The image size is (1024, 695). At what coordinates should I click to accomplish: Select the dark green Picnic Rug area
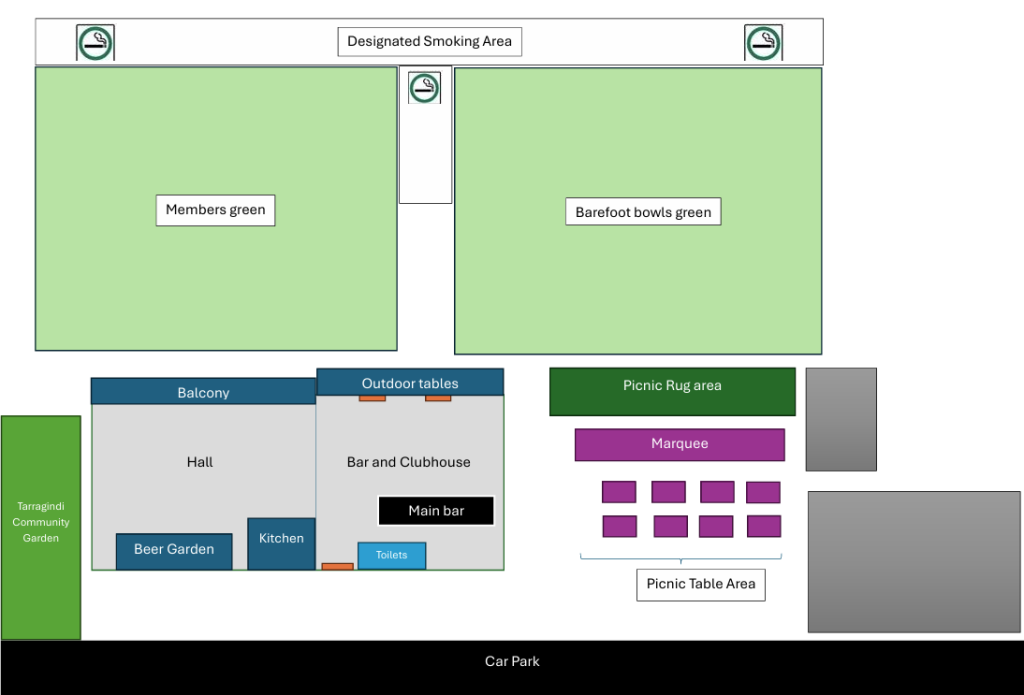pyautogui.click(x=672, y=391)
